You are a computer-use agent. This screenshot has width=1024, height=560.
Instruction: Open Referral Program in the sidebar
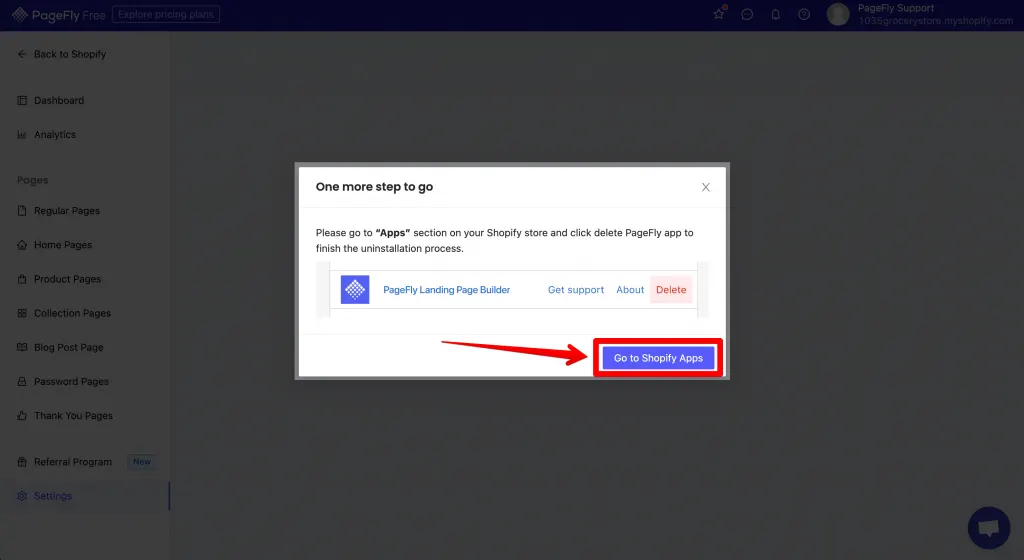point(72,462)
